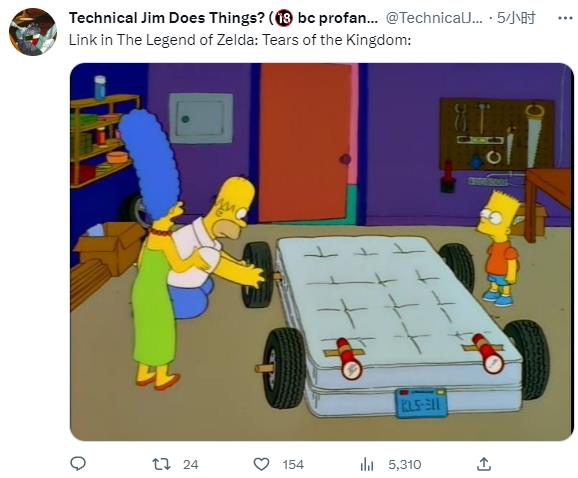
Task: Share the tweet via upload arrow icon
Action: 484,464
